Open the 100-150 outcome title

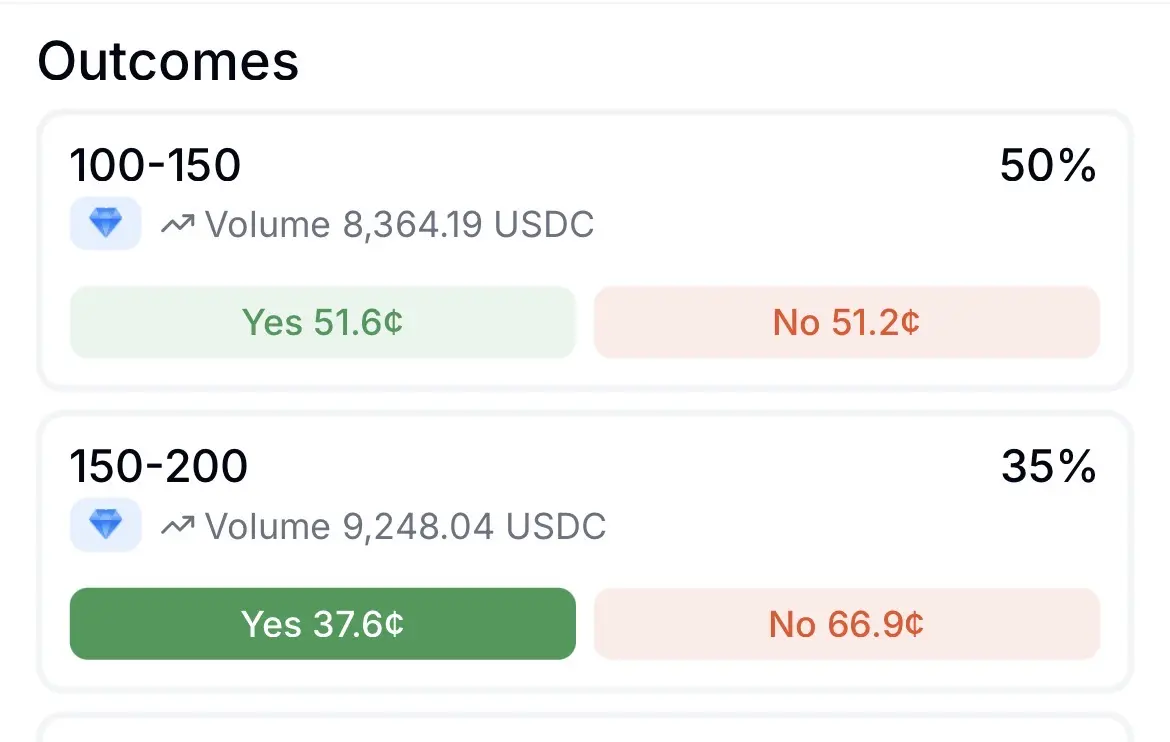tap(155, 165)
